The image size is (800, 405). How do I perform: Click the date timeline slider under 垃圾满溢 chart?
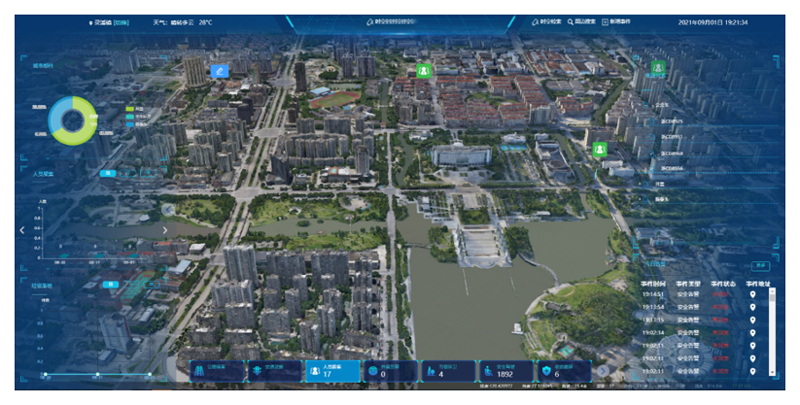click(x=97, y=374)
